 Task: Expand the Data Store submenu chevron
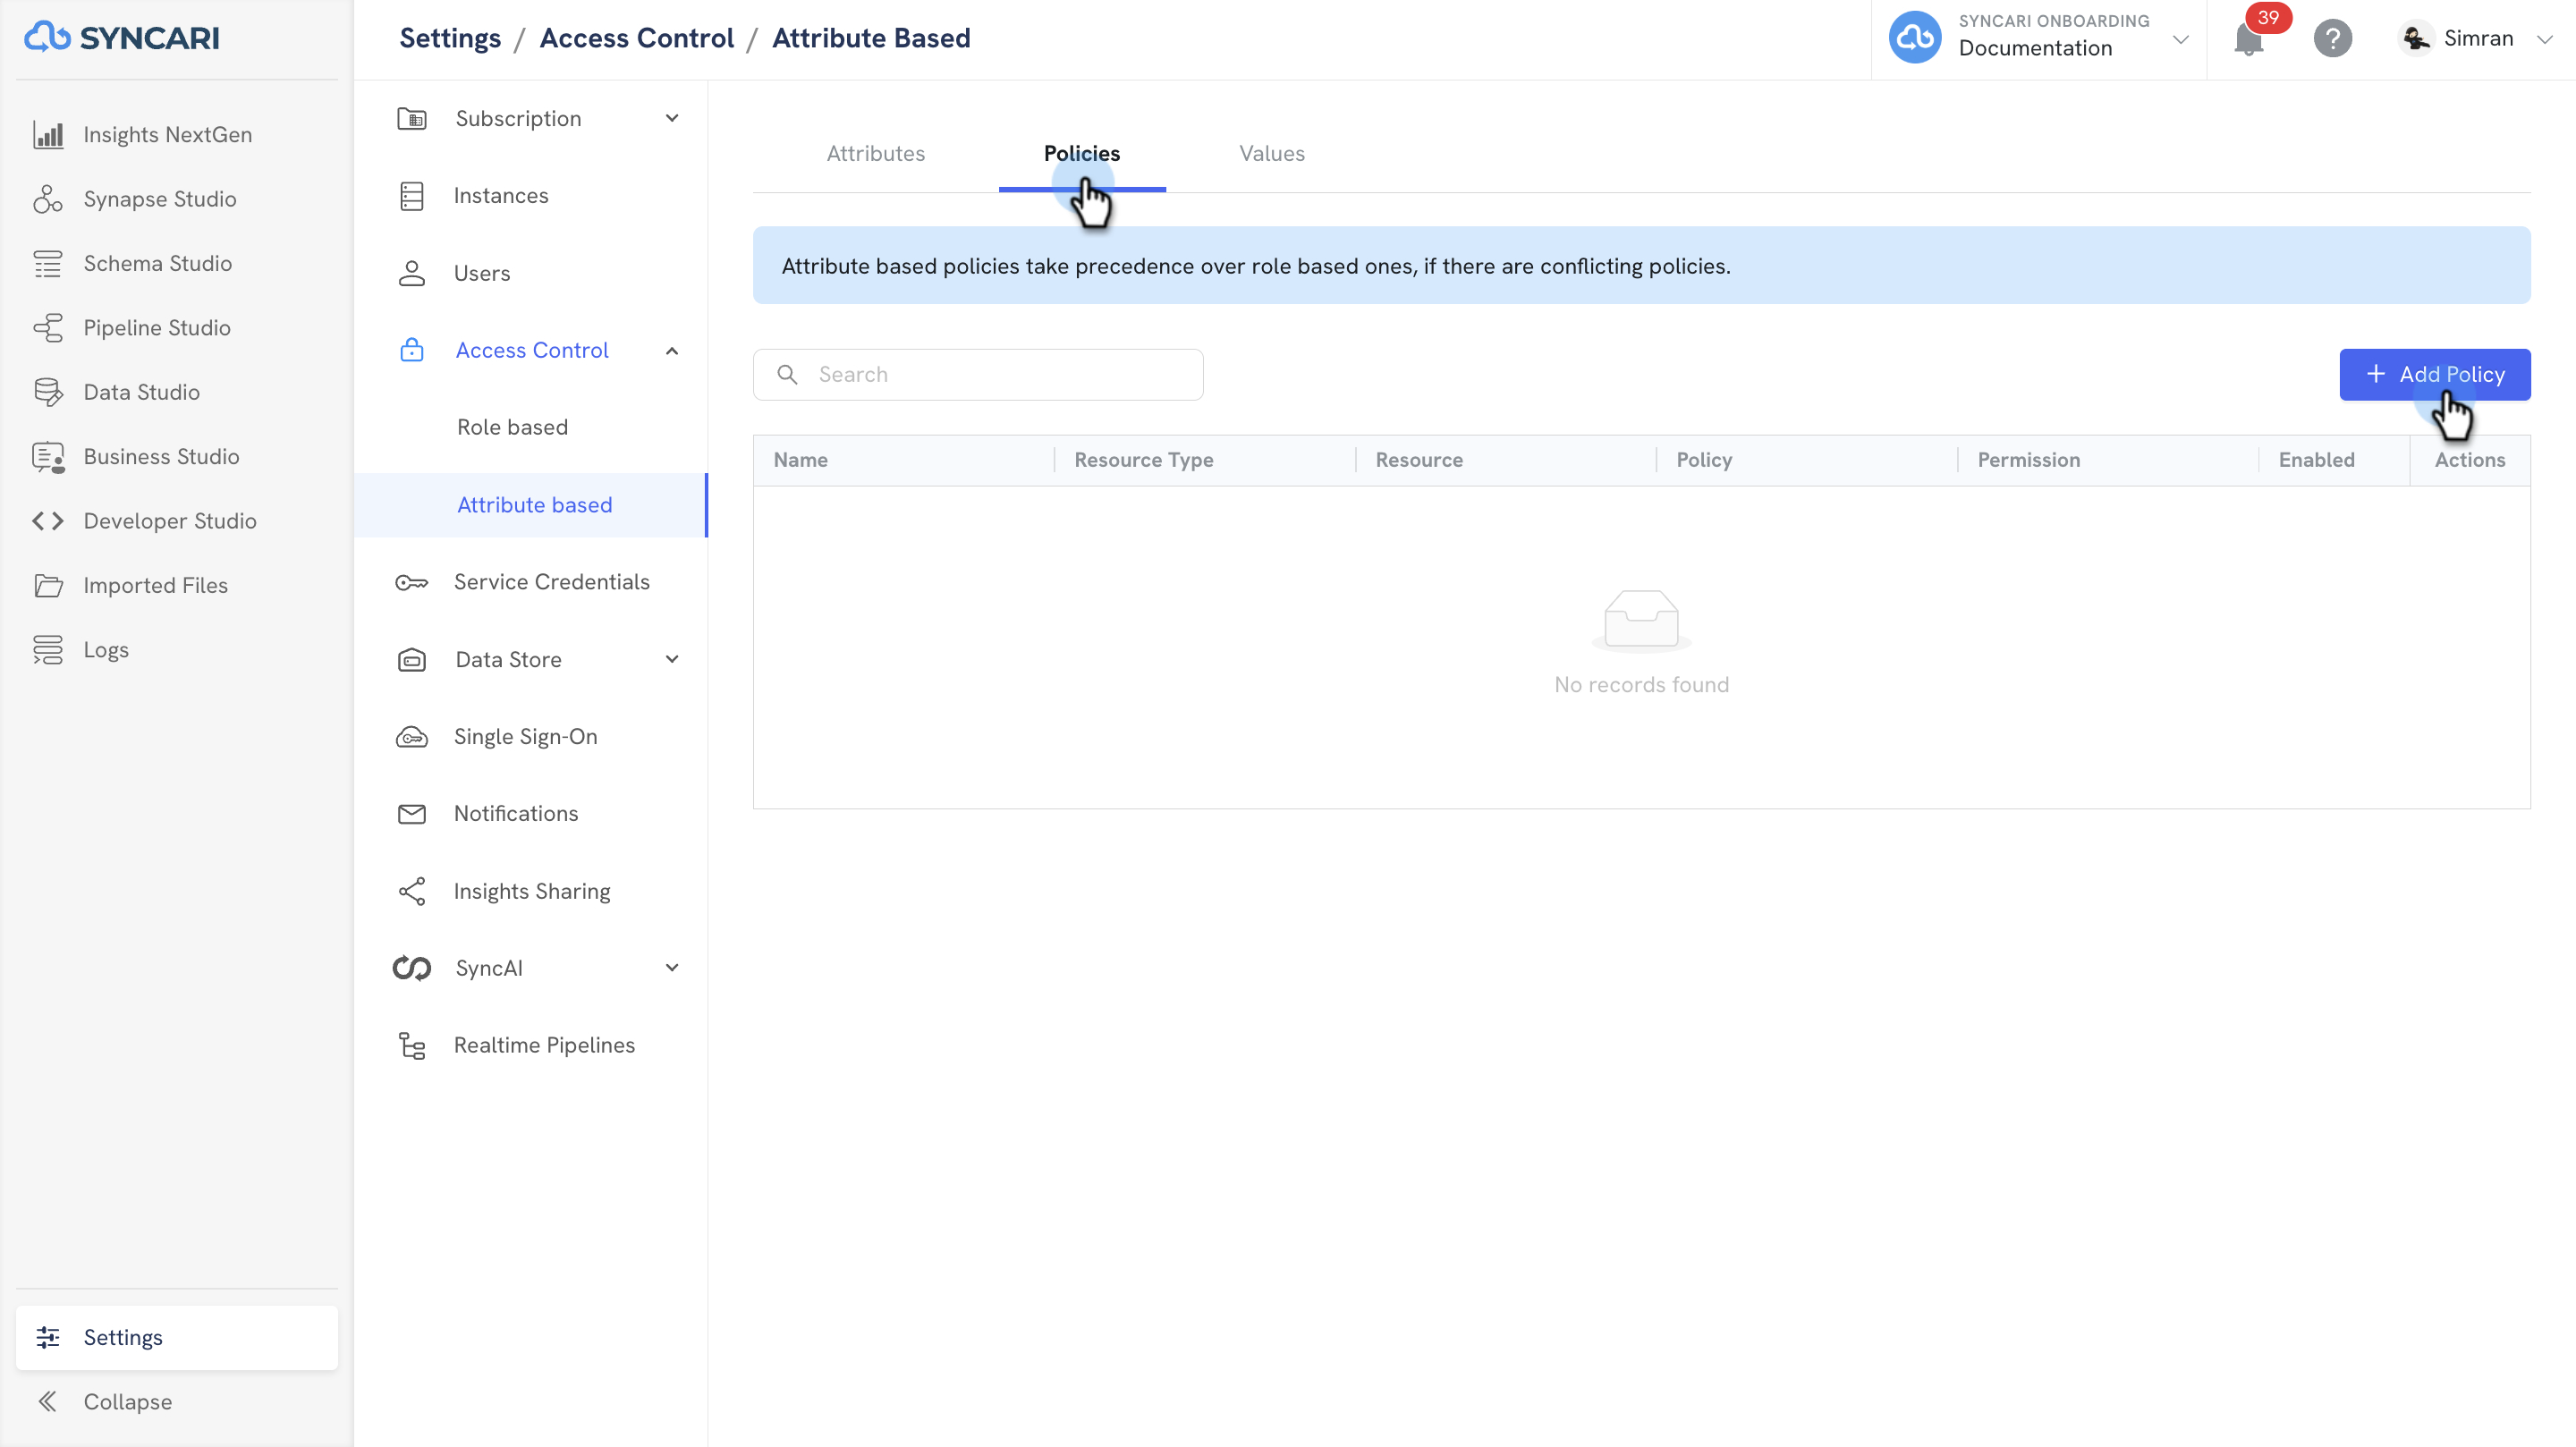[x=672, y=659]
